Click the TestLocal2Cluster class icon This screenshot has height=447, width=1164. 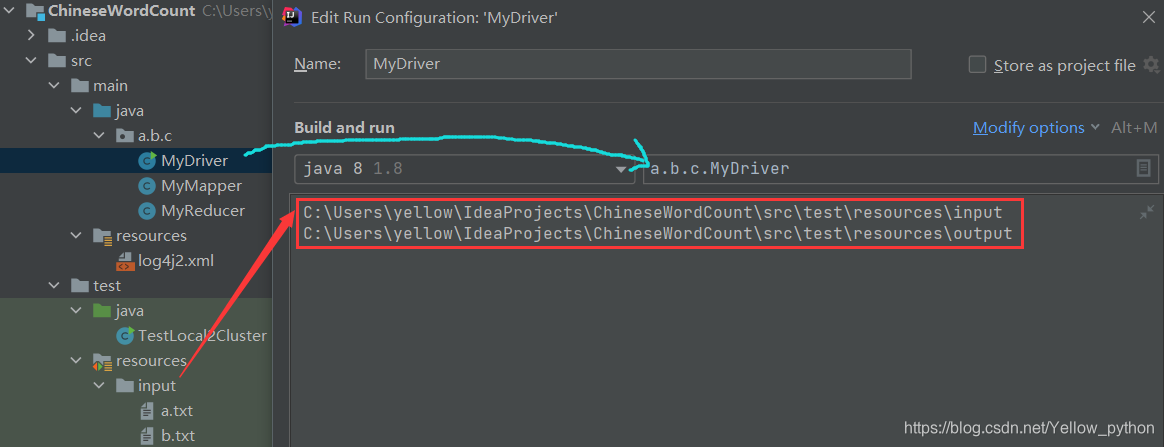[125, 336]
